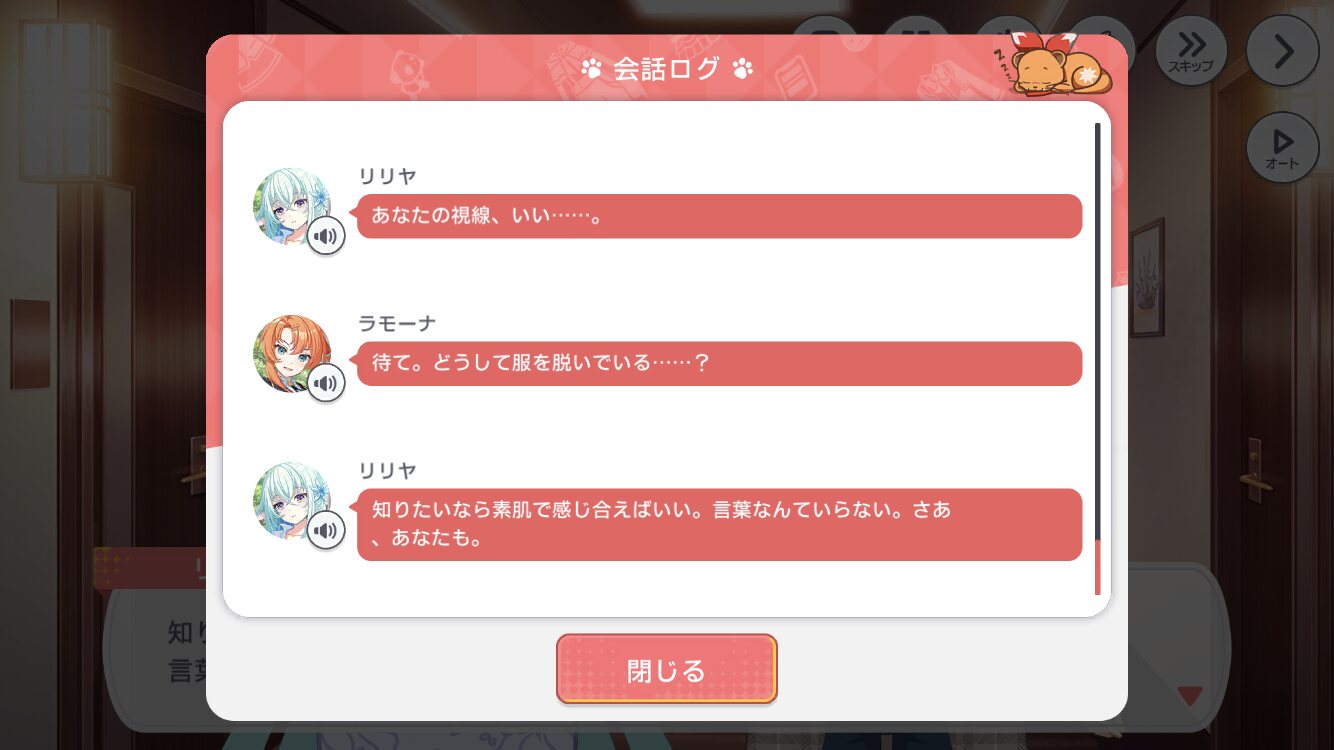Click the red down-triangle advance indicator
1334x750 pixels.
coord(1189,695)
